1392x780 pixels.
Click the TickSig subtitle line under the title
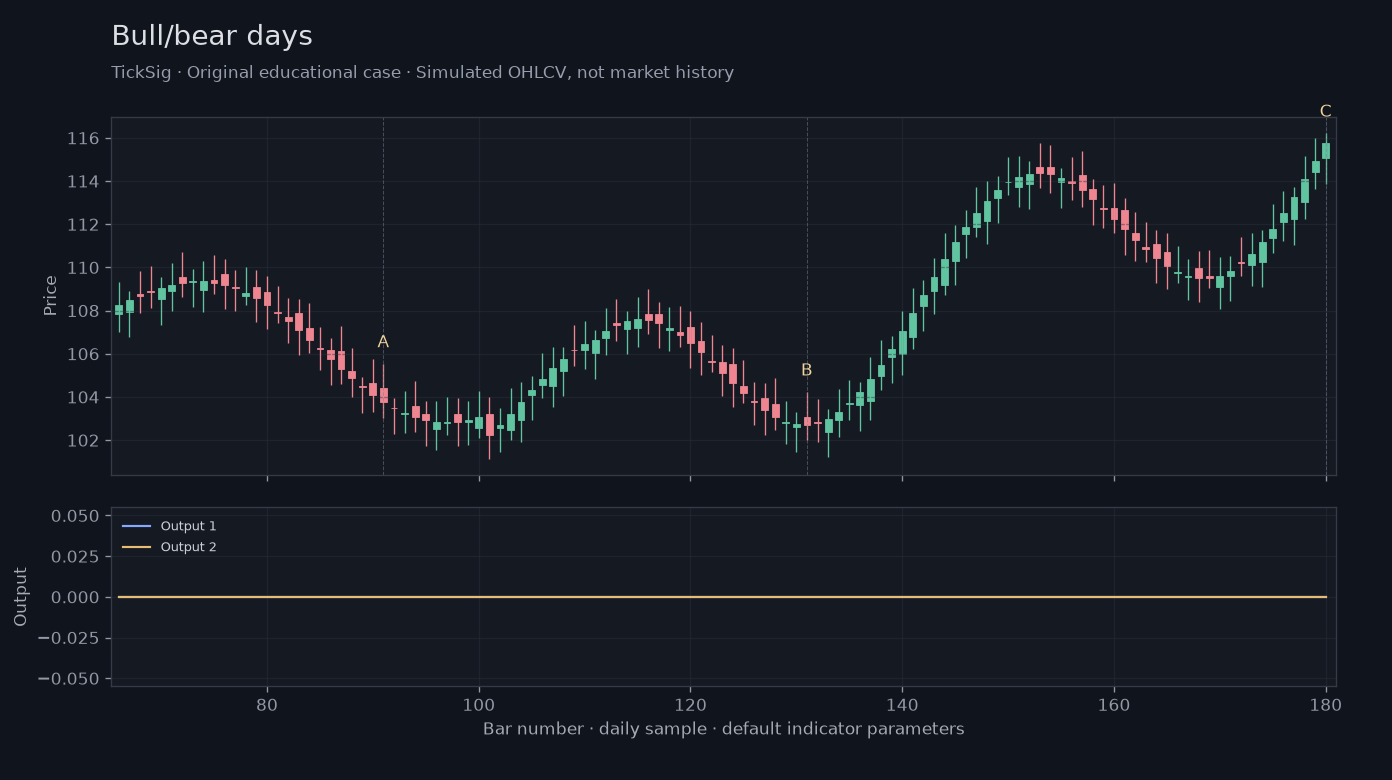423,73
